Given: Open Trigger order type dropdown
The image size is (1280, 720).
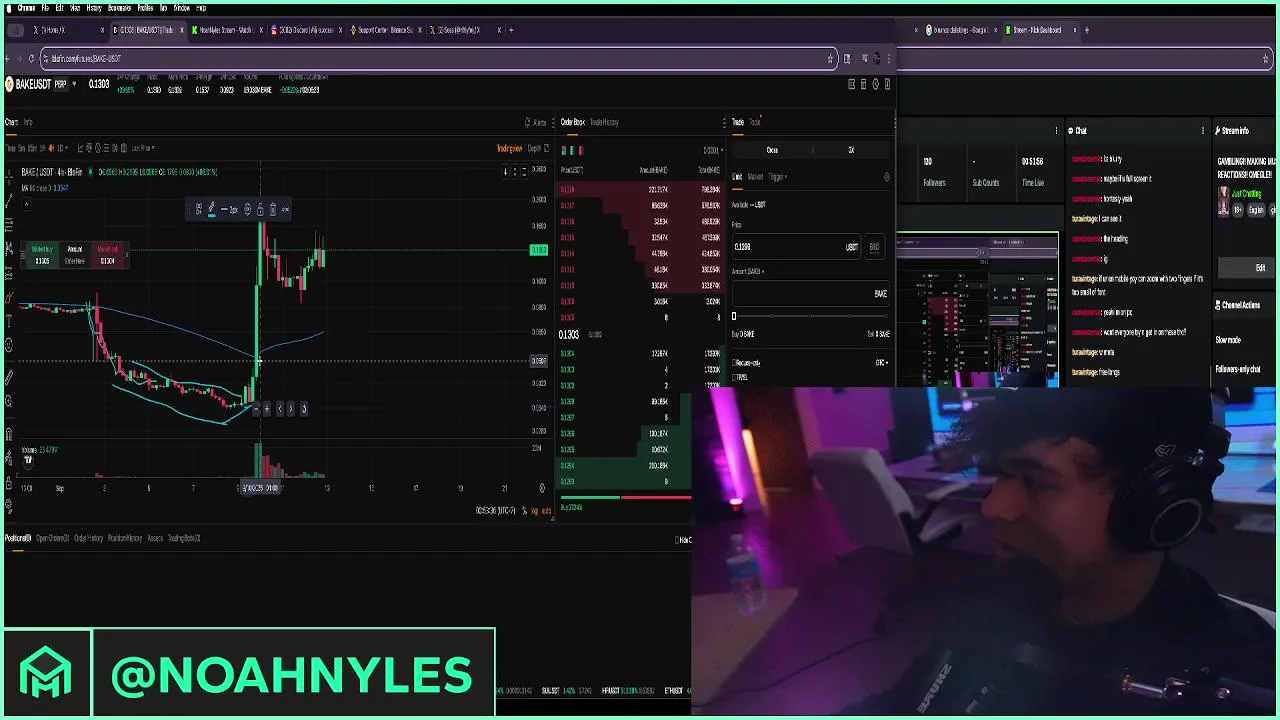Looking at the screenshot, I should coord(777,177).
